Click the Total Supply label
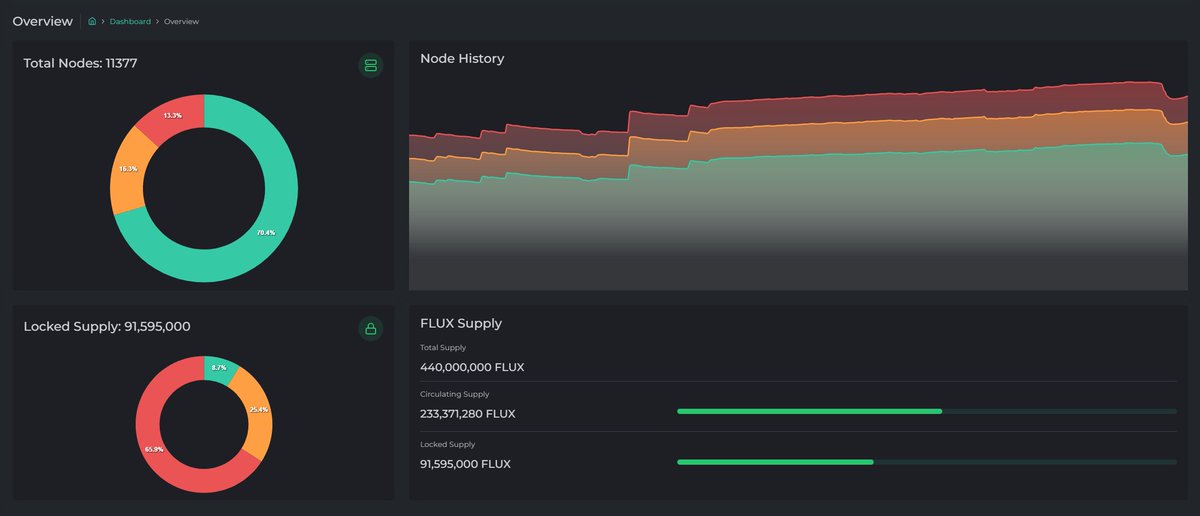The height and width of the screenshot is (516, 1200). [x=443, y=347]
